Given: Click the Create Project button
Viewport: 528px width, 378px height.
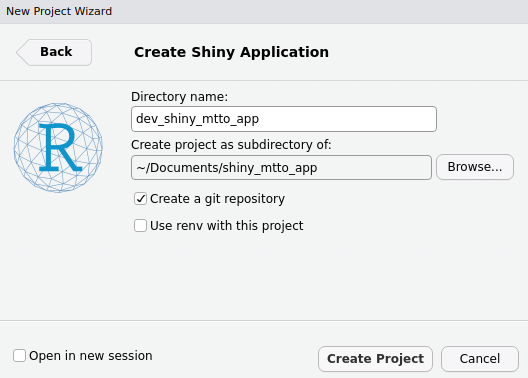Looking at the screenshot, I should tap(375, 359).
